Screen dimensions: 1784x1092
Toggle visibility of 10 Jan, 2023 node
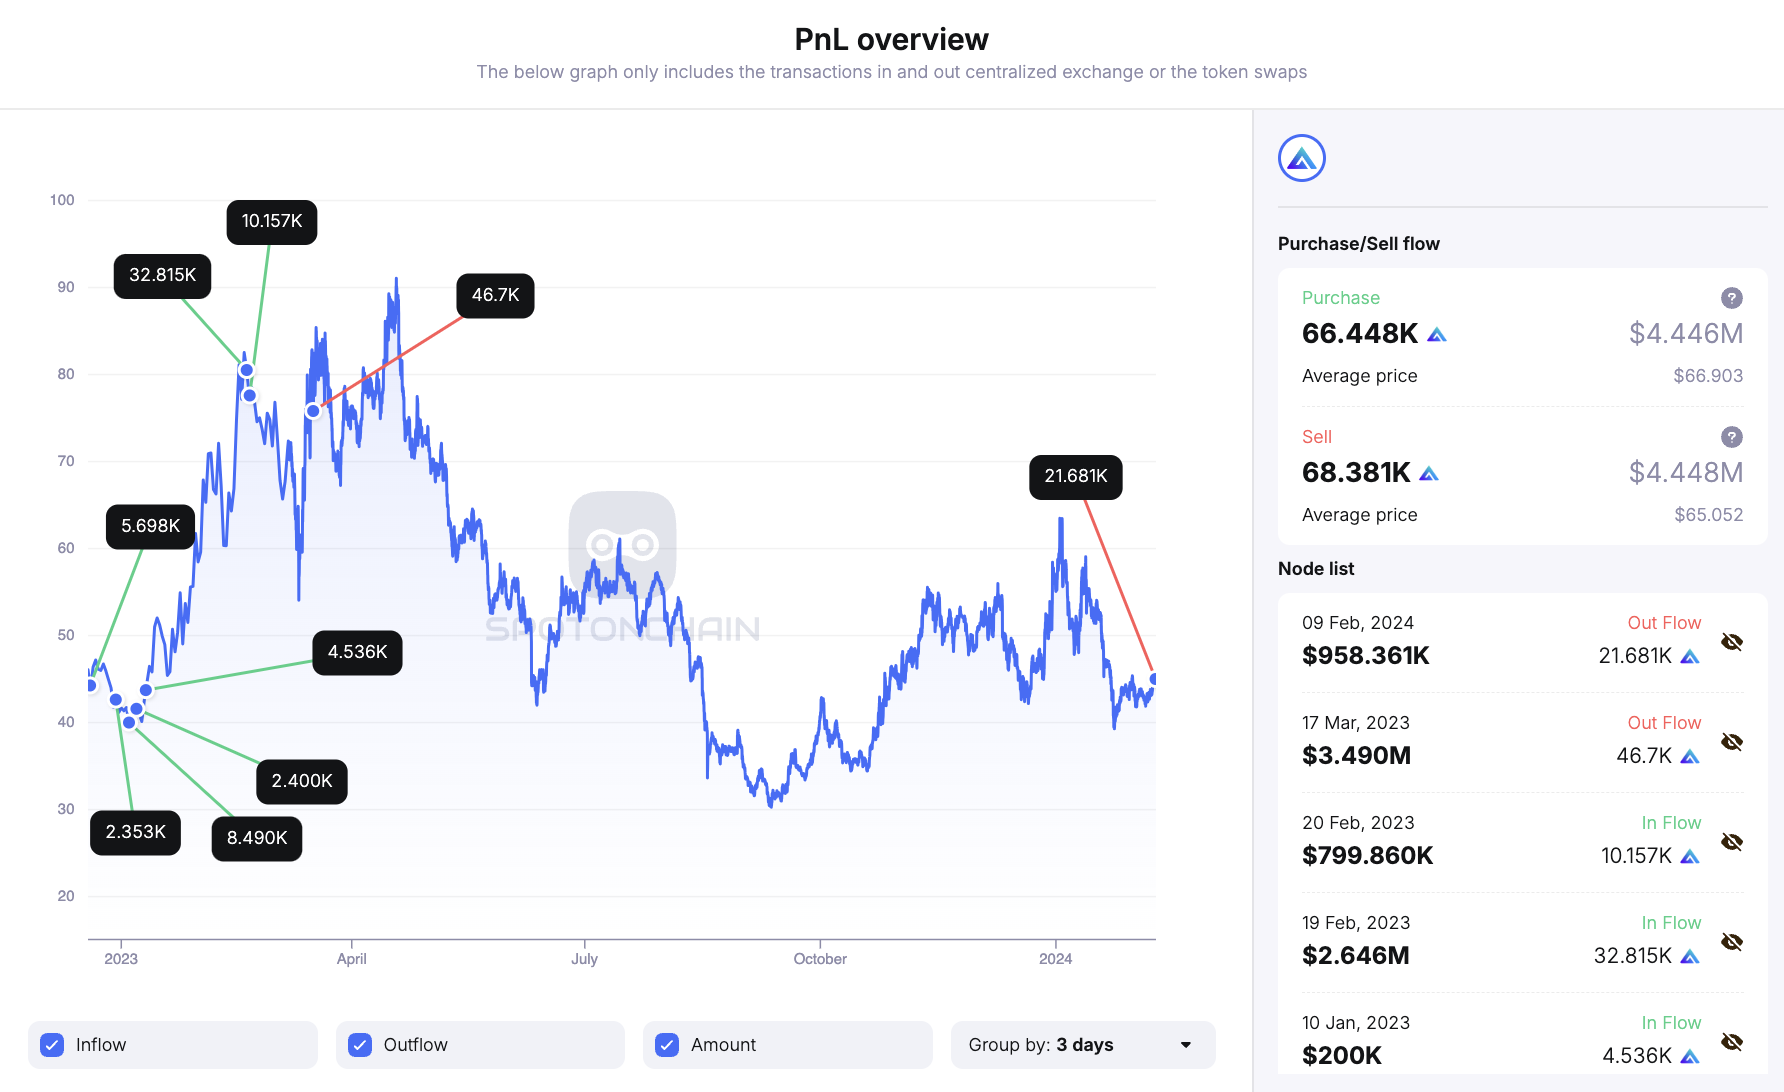click(x=1731, y=1042)
